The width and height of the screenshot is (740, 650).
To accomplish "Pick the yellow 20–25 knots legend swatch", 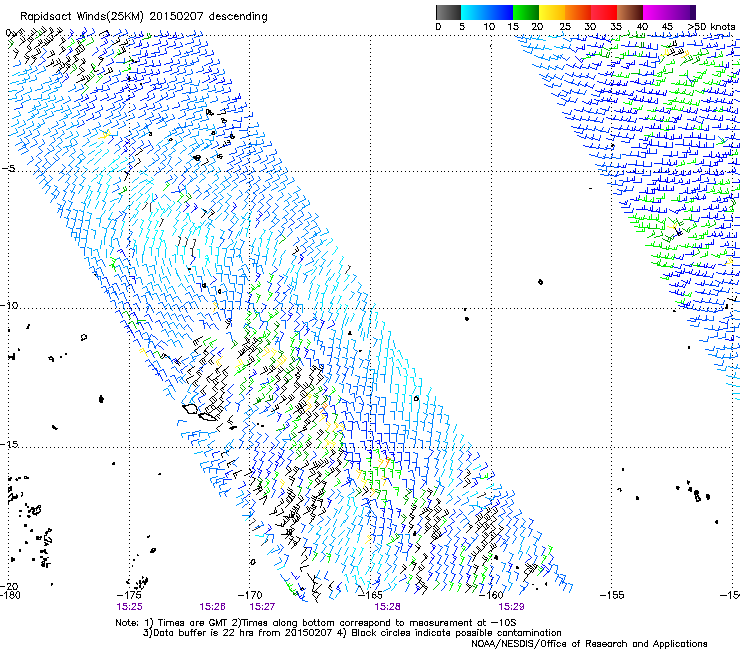I will click(x=552, y=12).
